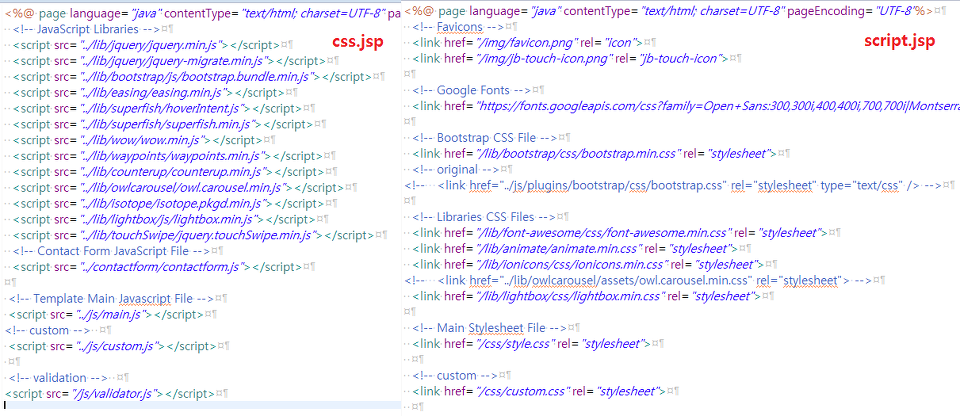This screenshot has height=416, width=960.
Task: Click the hoverIntent.js script path
Action: coord(164,108)
